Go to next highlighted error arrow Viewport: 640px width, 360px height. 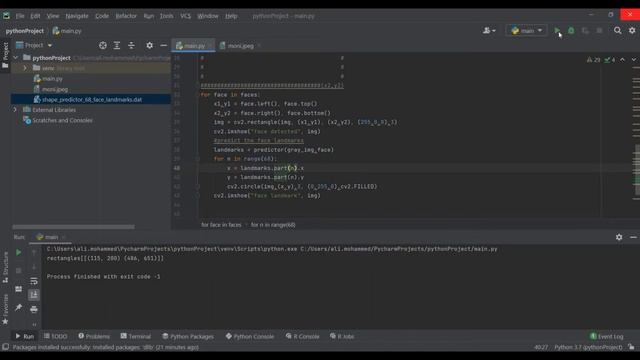(633, 60)
